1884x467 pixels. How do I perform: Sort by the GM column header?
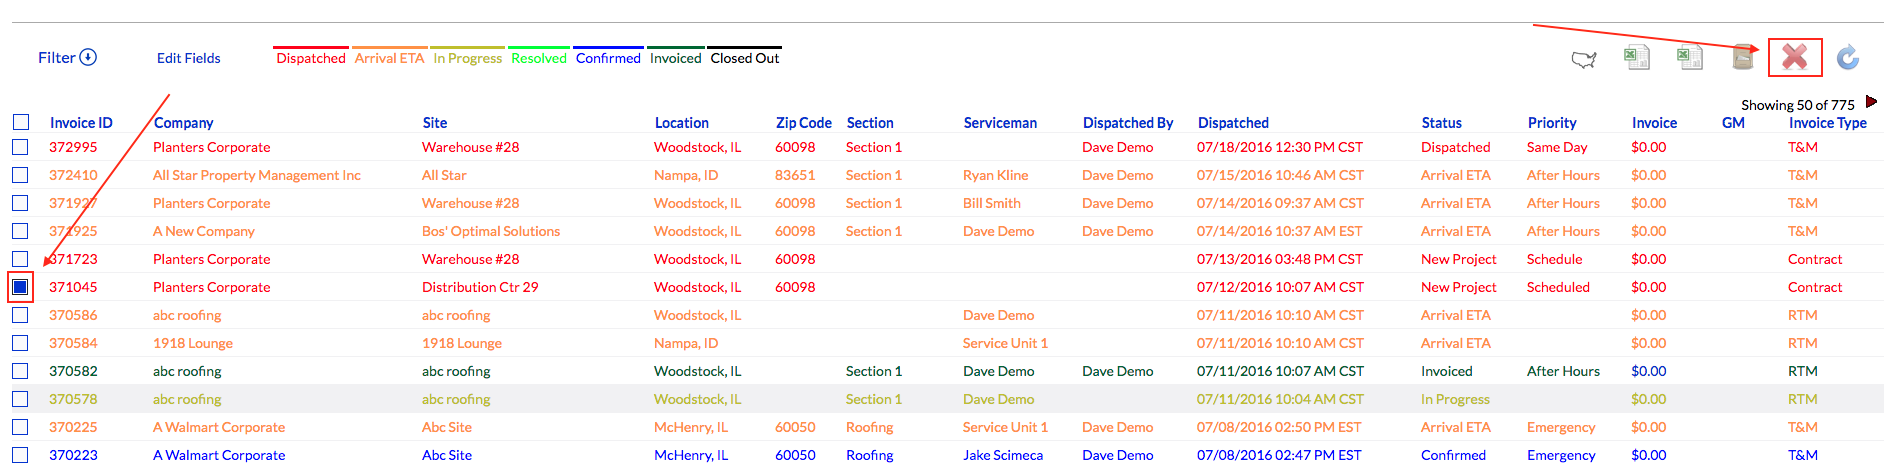[1733, 123]
